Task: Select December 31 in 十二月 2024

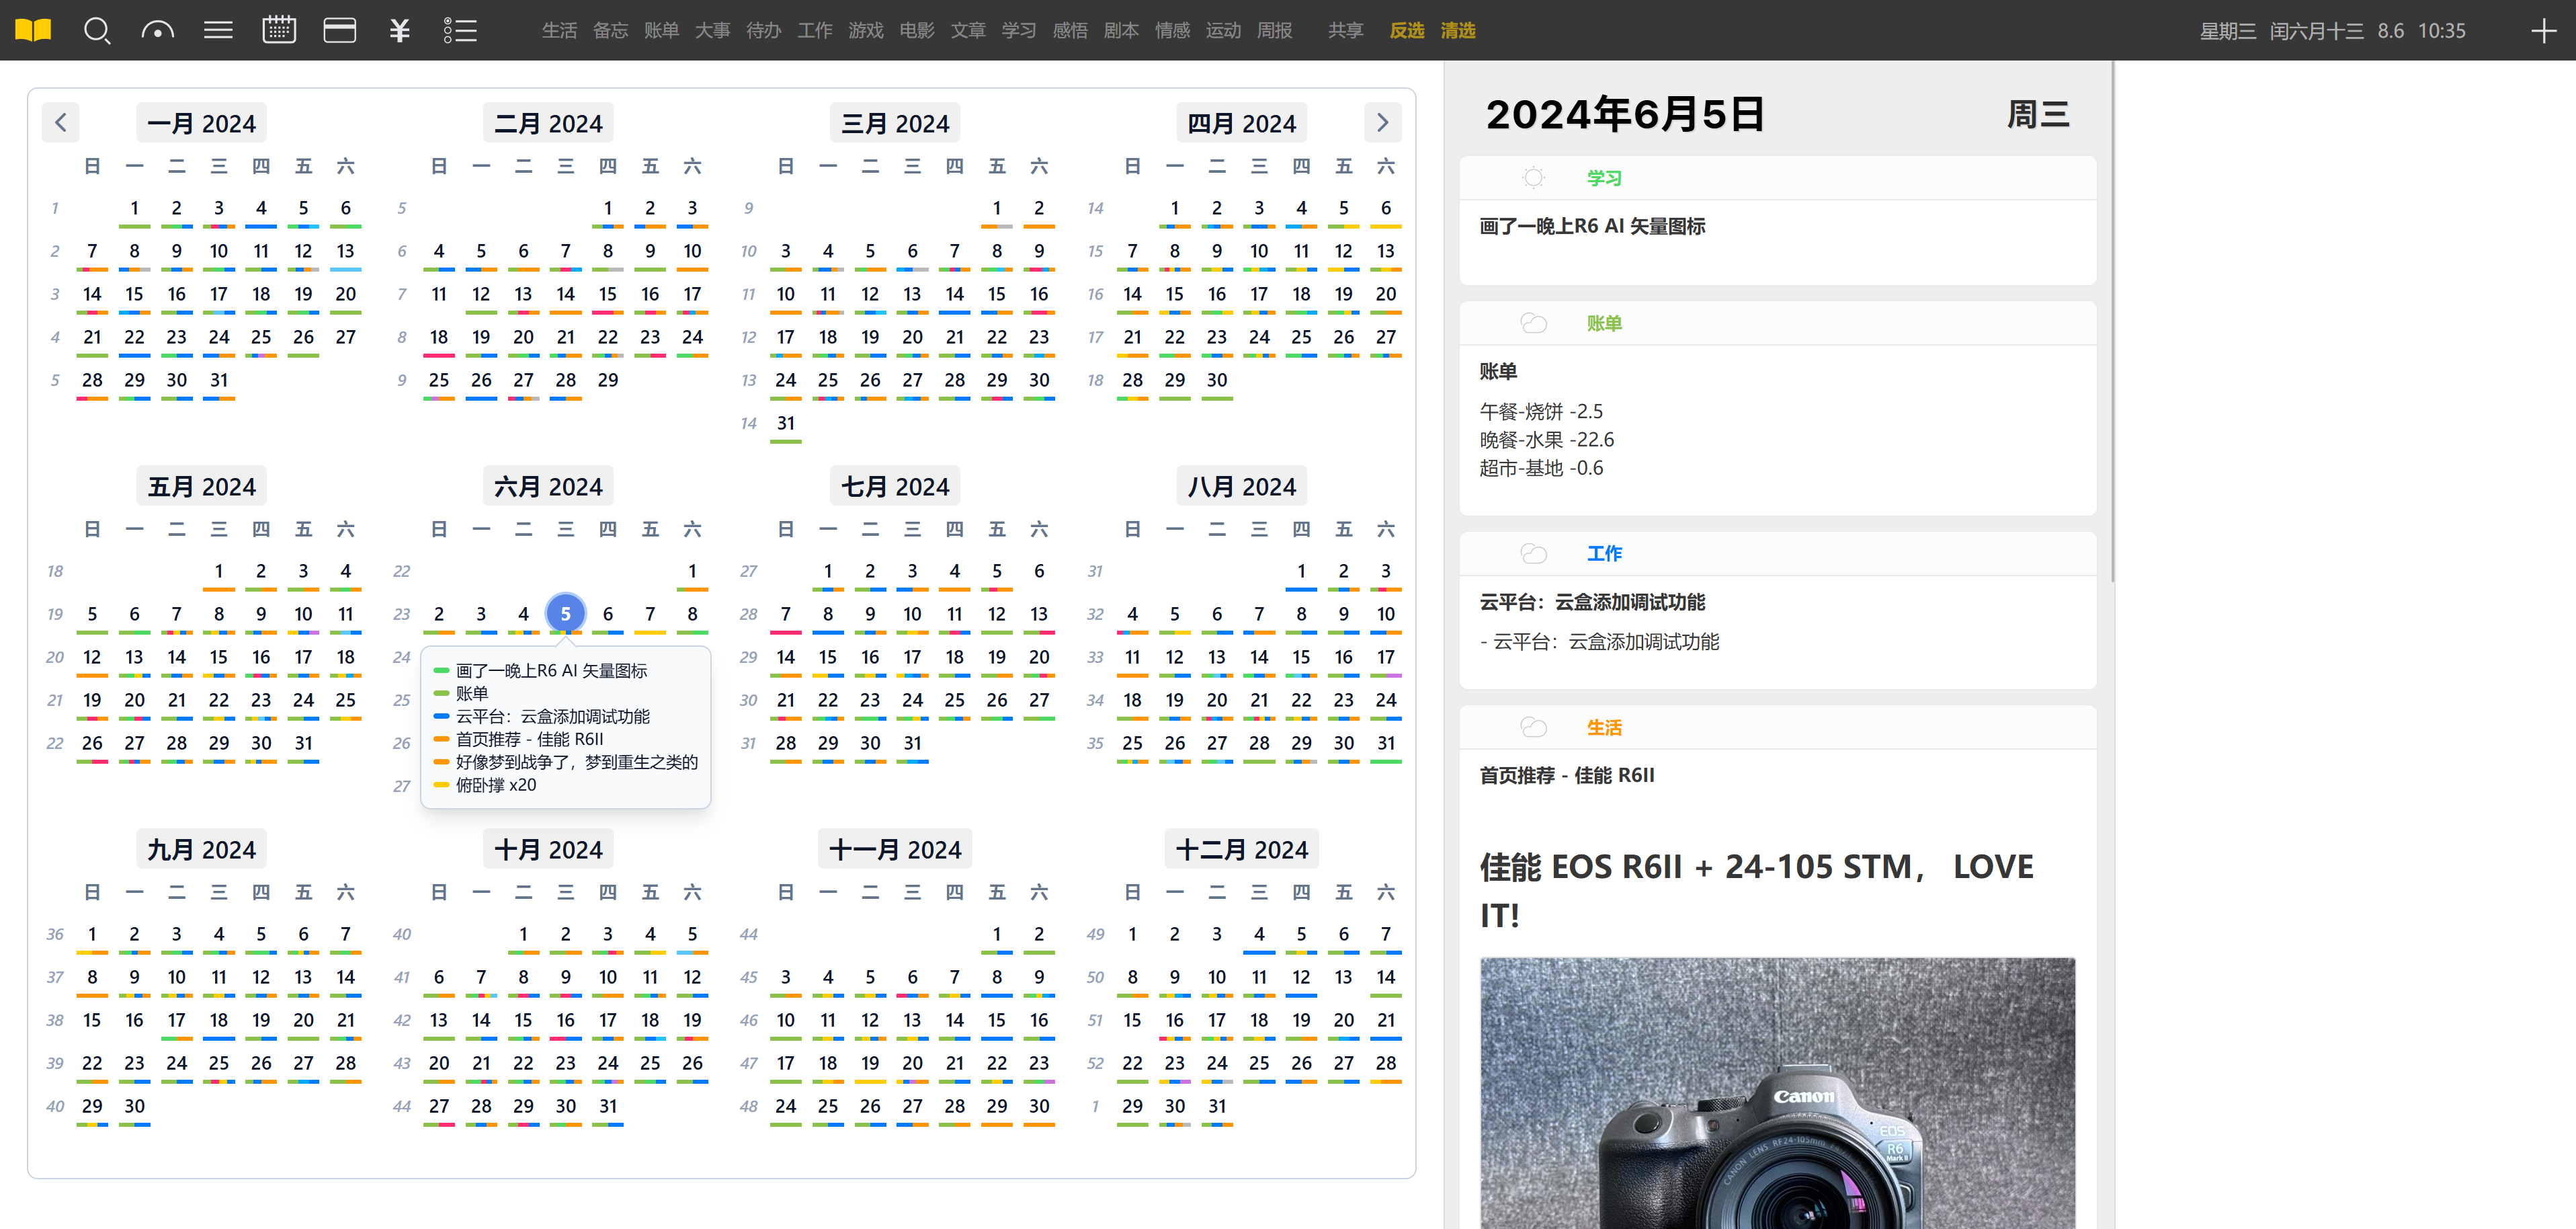Action: click(1216, 1106)
